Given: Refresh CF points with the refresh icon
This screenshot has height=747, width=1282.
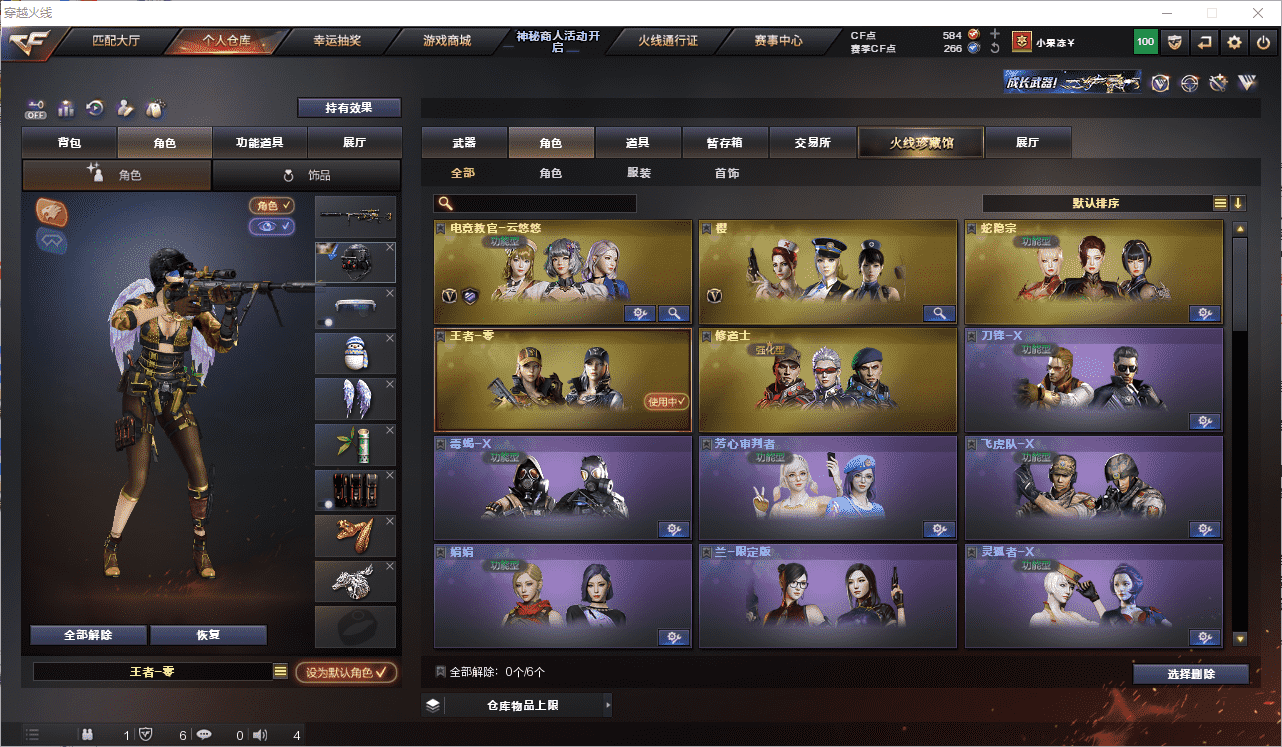Looking at the screenshot, I should coord(995,48).
